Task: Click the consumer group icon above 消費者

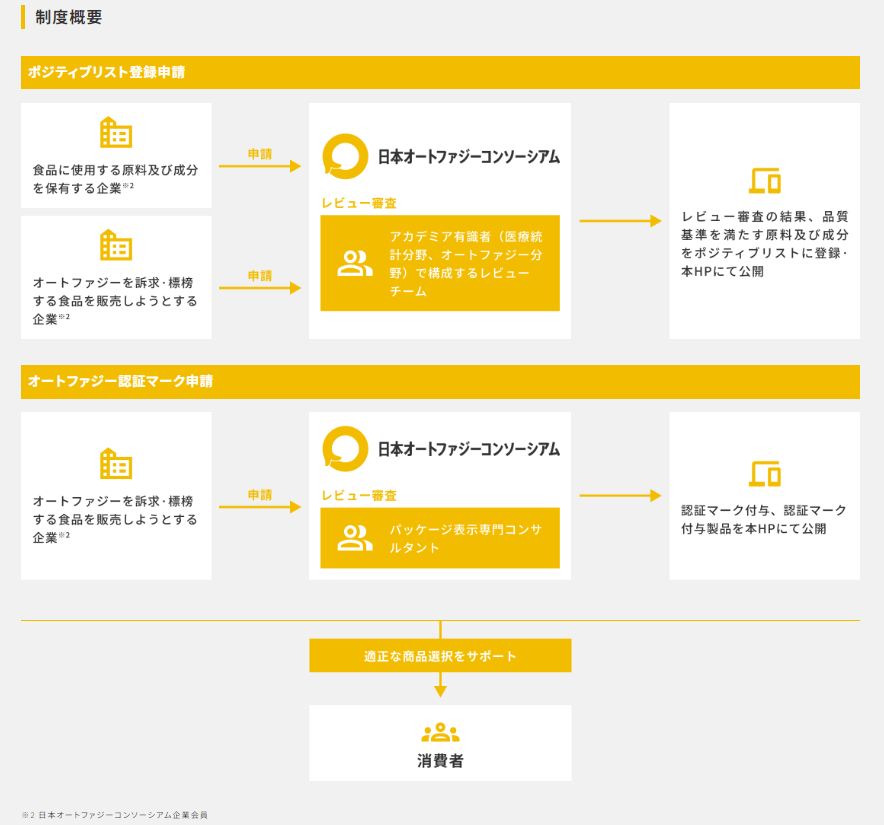Action: (440, 733)
